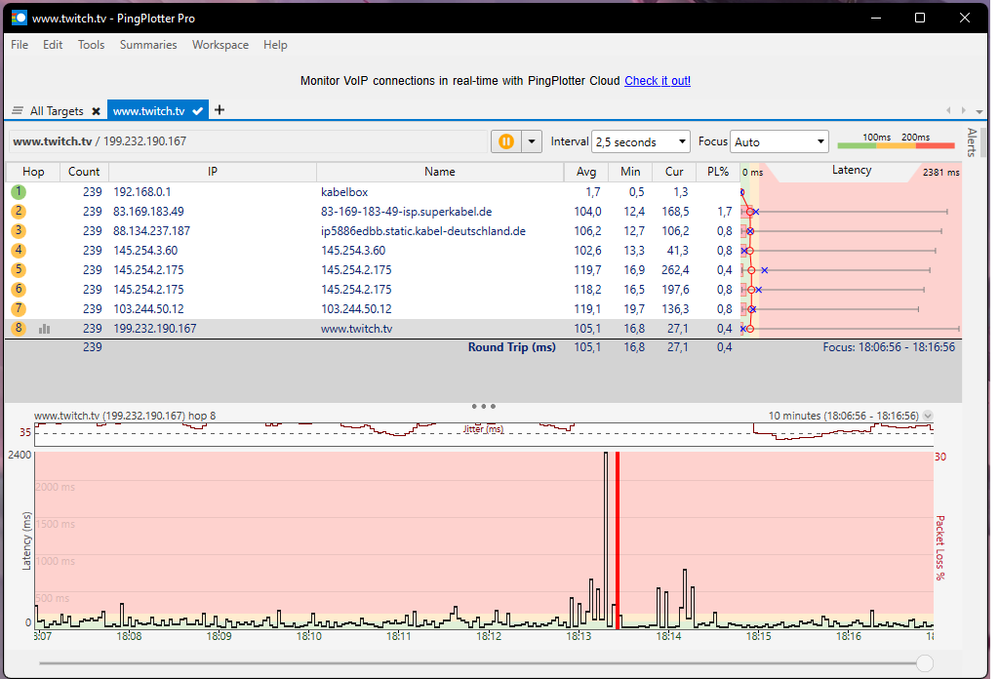Click the checkmark icon on www.twitch.tv tab

point(198,111)
